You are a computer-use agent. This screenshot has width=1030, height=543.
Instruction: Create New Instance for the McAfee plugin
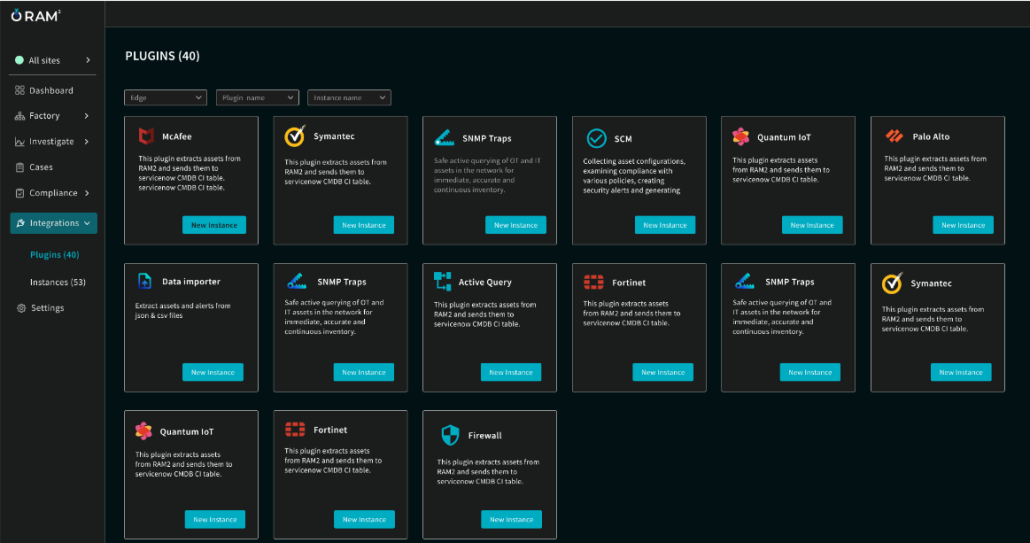pyautogui.click(x=214, y=225)
